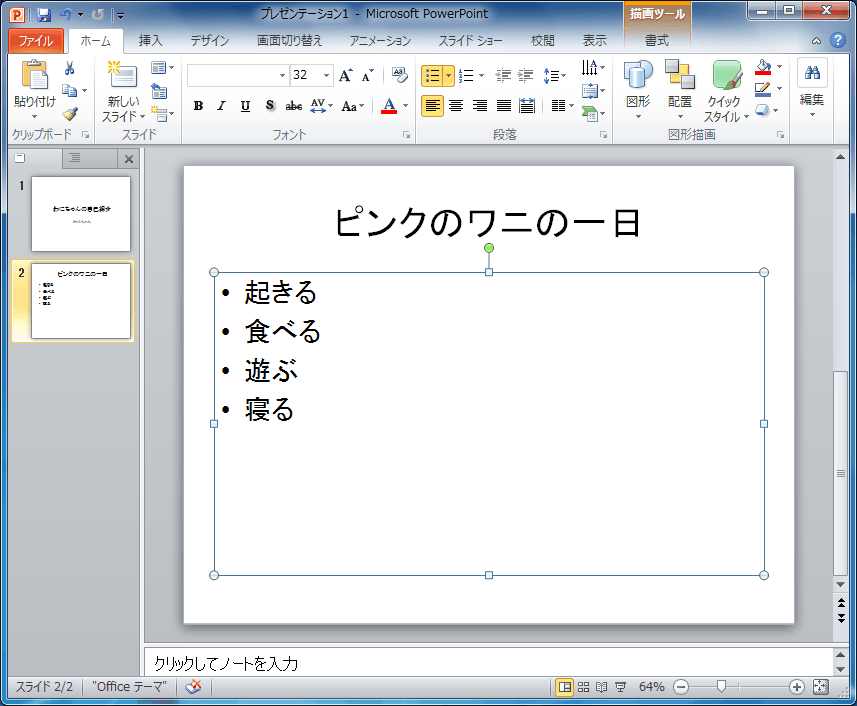Click the Paste (貼り付け) clipboard icon
The image size is (857, 706).
coord(34,75)
